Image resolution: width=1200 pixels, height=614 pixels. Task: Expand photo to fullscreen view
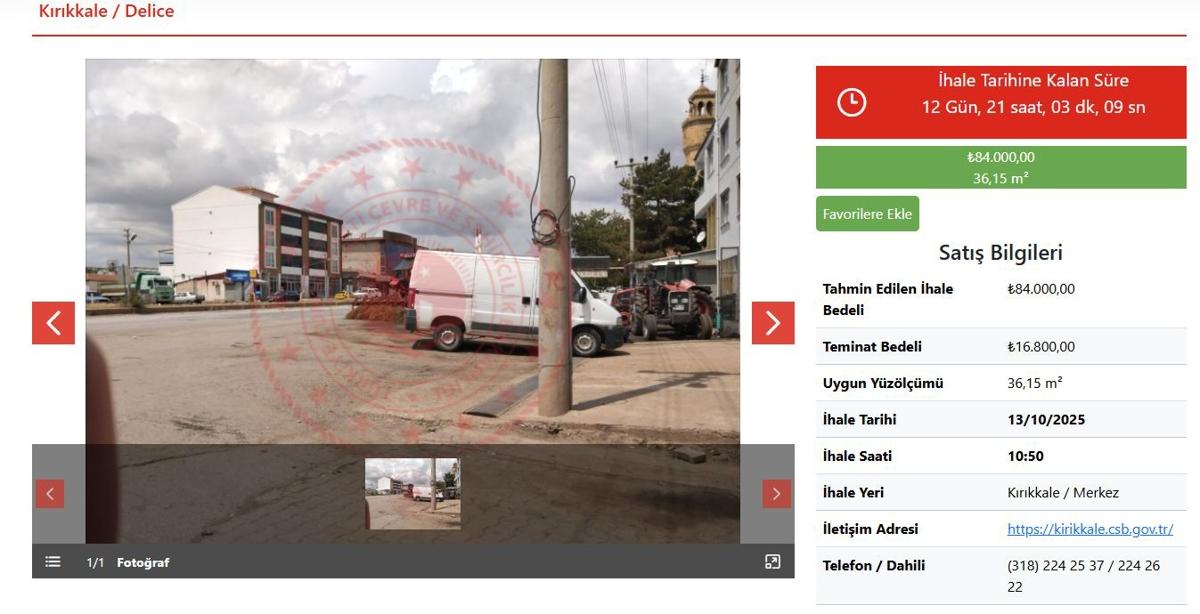click(772, 562)
